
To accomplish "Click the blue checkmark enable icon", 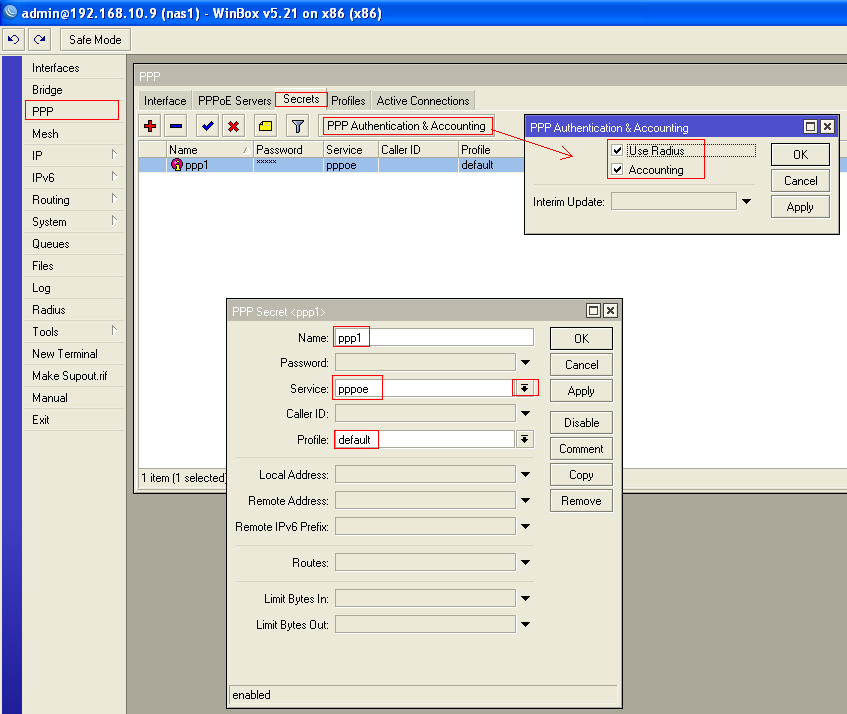I will point(208,126).
